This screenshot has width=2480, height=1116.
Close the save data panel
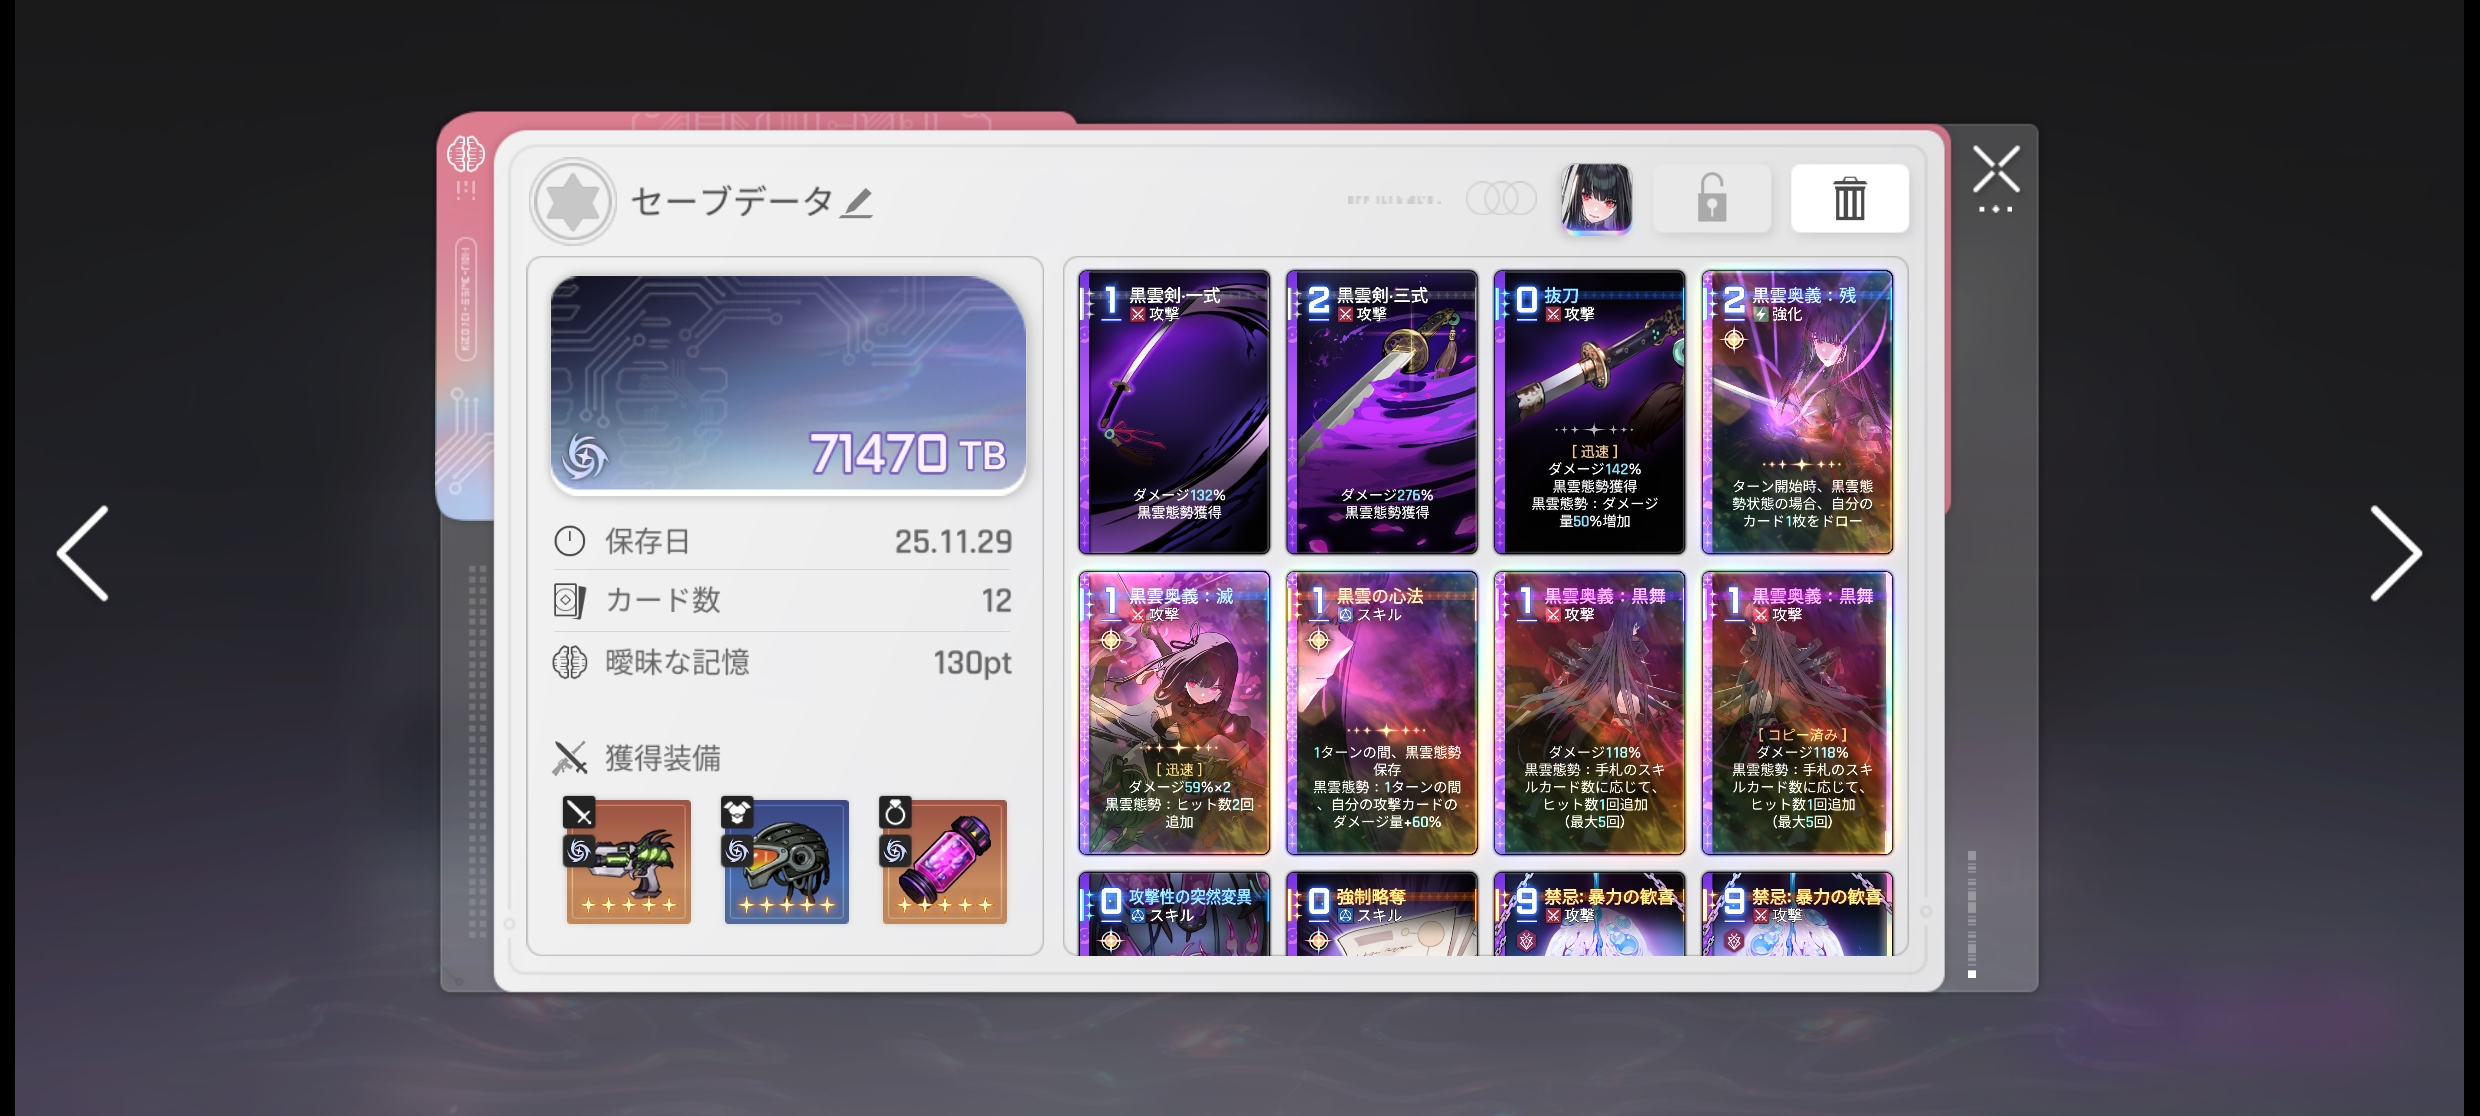pyautogui.click(x=1996, y=170)
